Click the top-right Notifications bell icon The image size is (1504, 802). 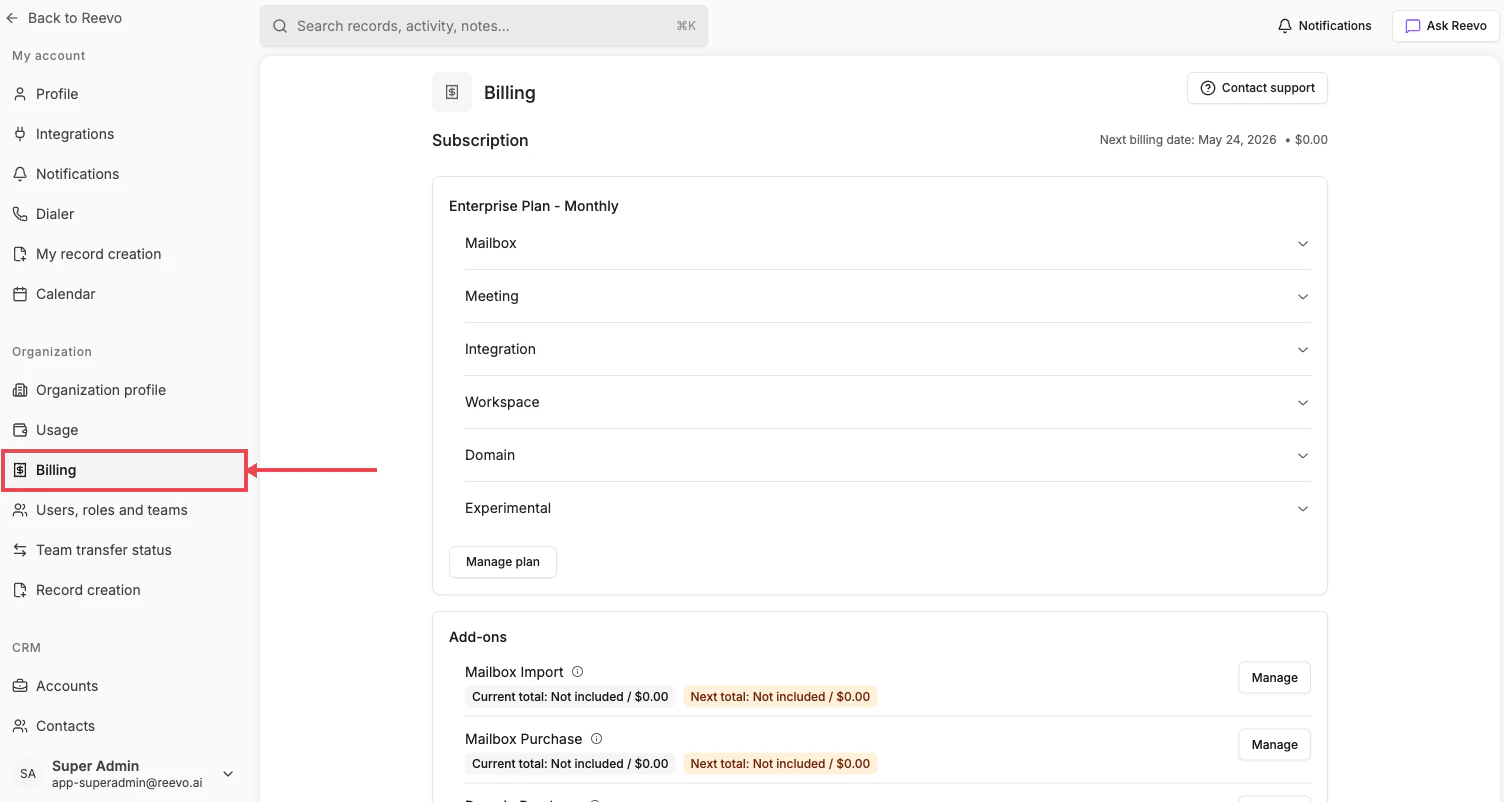pyautogui.click(x=1285, y=26)
